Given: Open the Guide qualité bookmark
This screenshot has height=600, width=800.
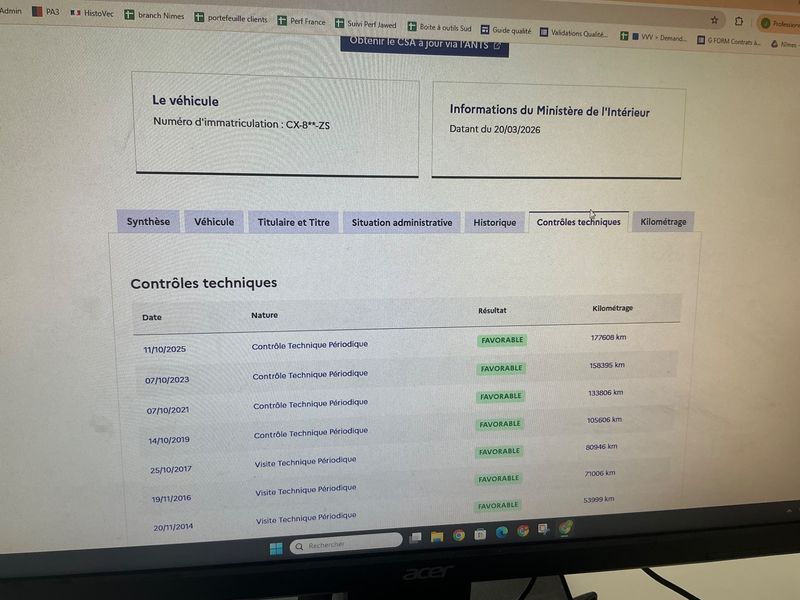Looking at the screenshot, I should coord(506,31).
